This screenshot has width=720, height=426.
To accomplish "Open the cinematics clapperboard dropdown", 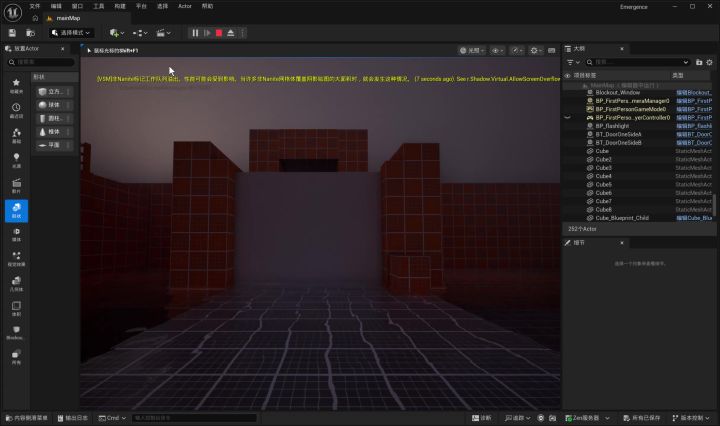I will (163, 33).
